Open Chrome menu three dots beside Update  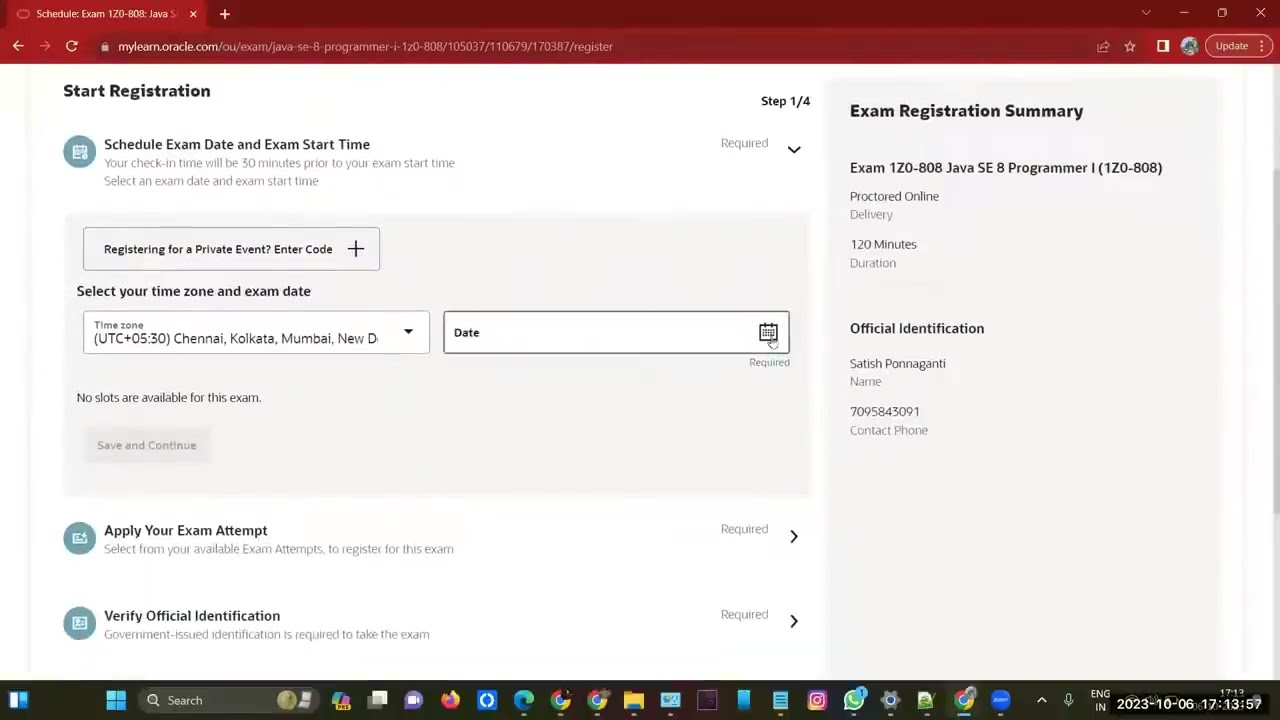pyautogui.click(x=1262, y=46)
